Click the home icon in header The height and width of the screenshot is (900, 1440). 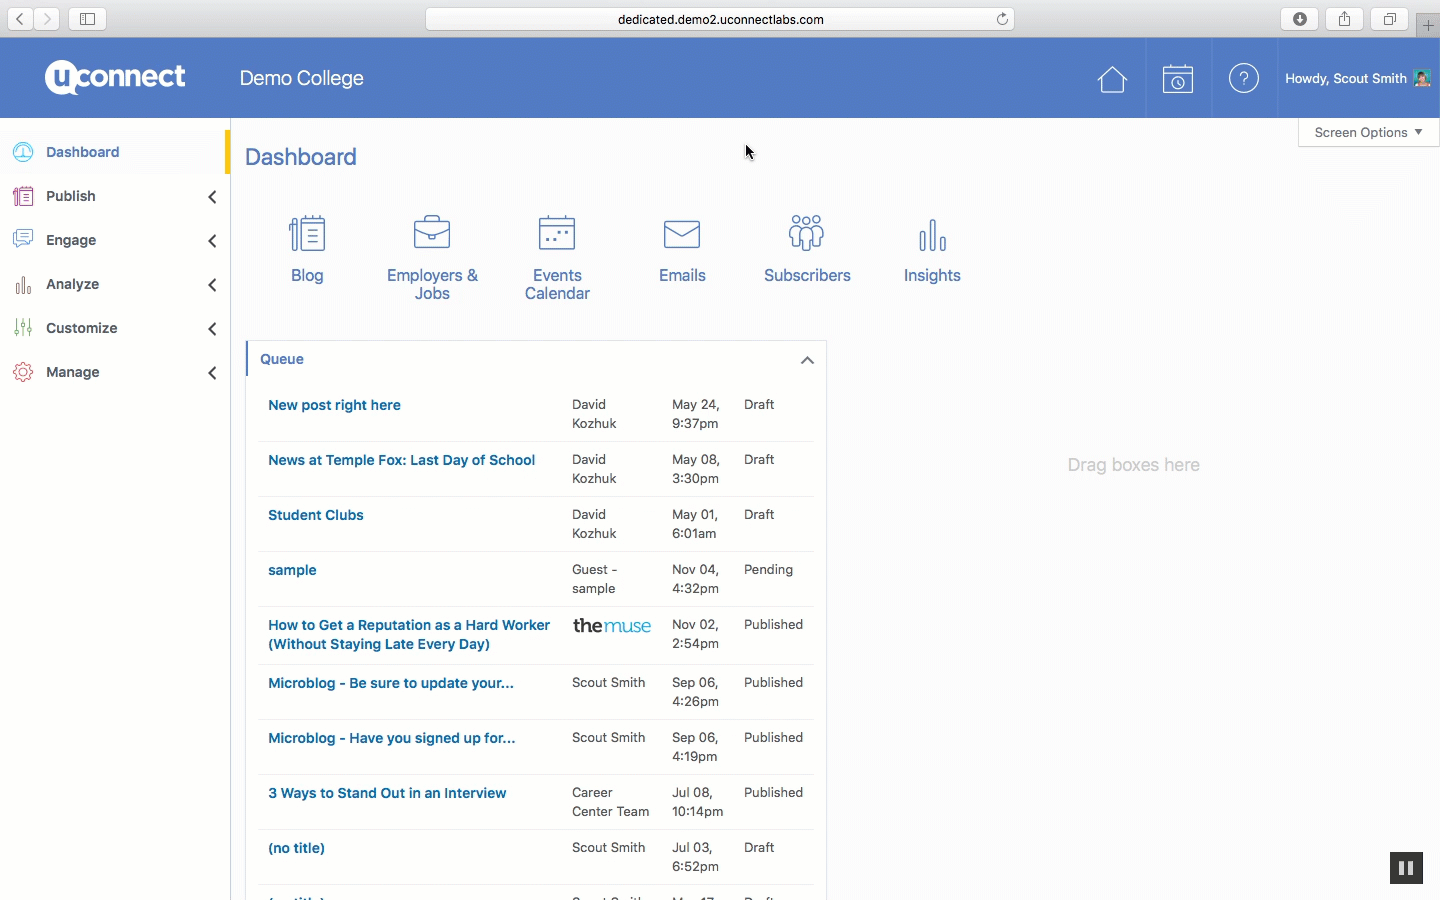pyautogui.click(x=1112, y=79)
